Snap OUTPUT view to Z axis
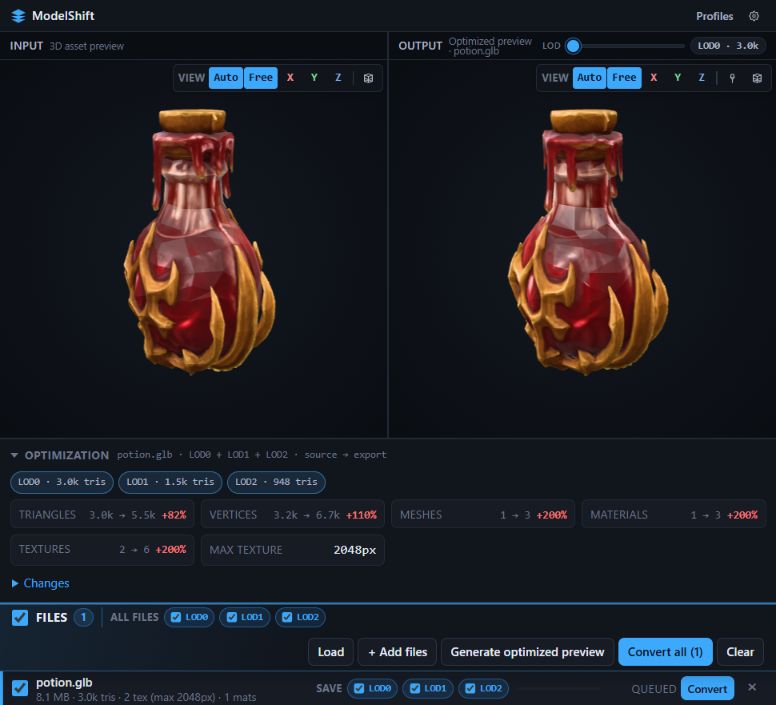Image resolution: width=776 pixels, height=705 pixels. point(702,78)
